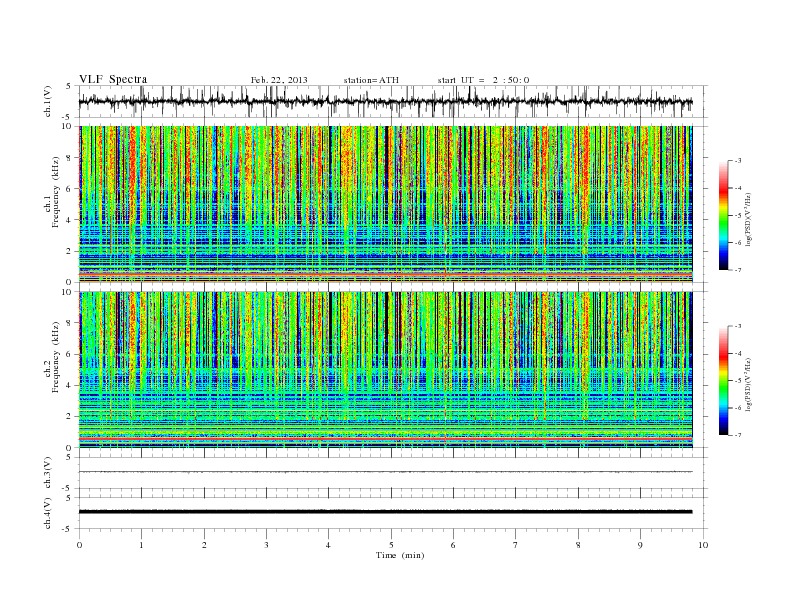
Task: Click the "2" tick on time axis
Action: (x=204, y=545)
